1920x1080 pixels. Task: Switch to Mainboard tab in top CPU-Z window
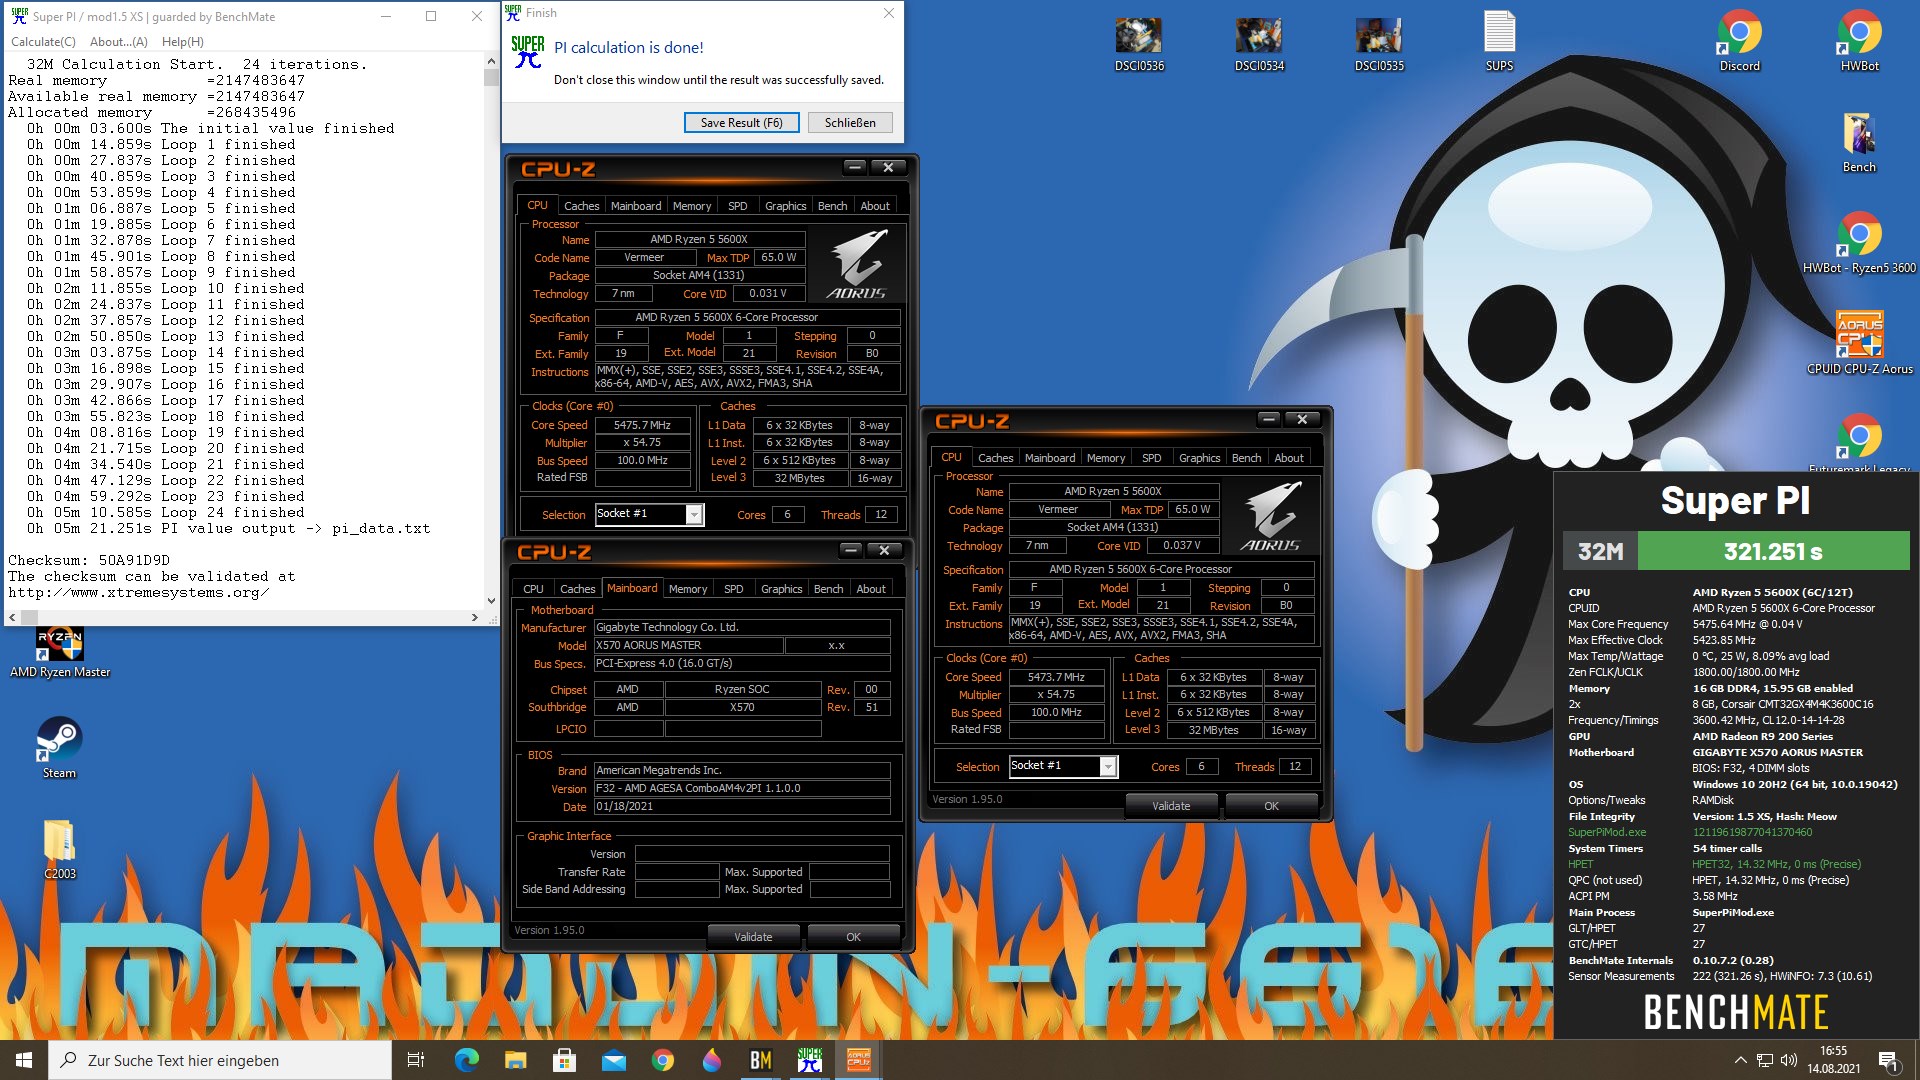click(636, 206)
